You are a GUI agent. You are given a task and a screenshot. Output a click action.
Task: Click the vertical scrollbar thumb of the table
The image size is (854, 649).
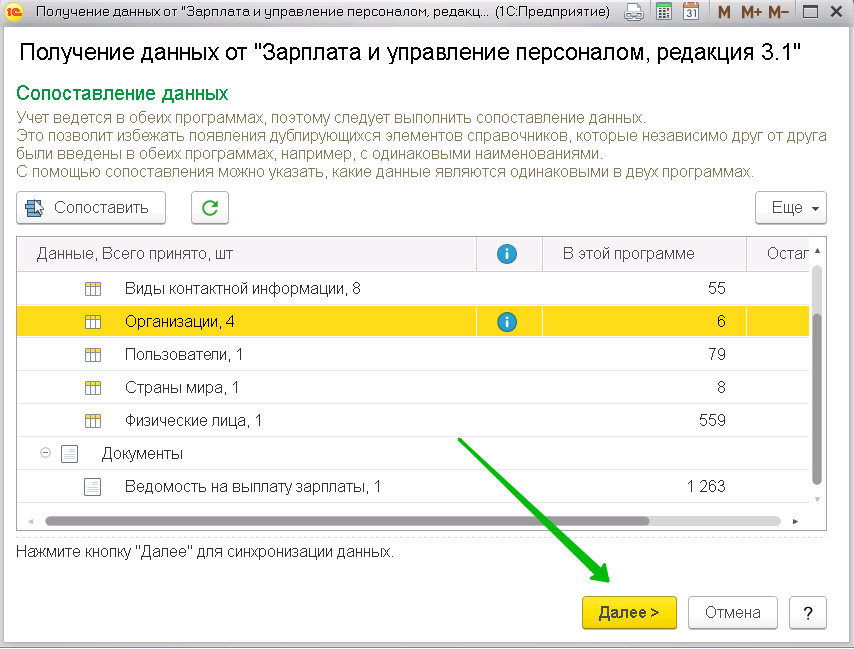(817, 399)
